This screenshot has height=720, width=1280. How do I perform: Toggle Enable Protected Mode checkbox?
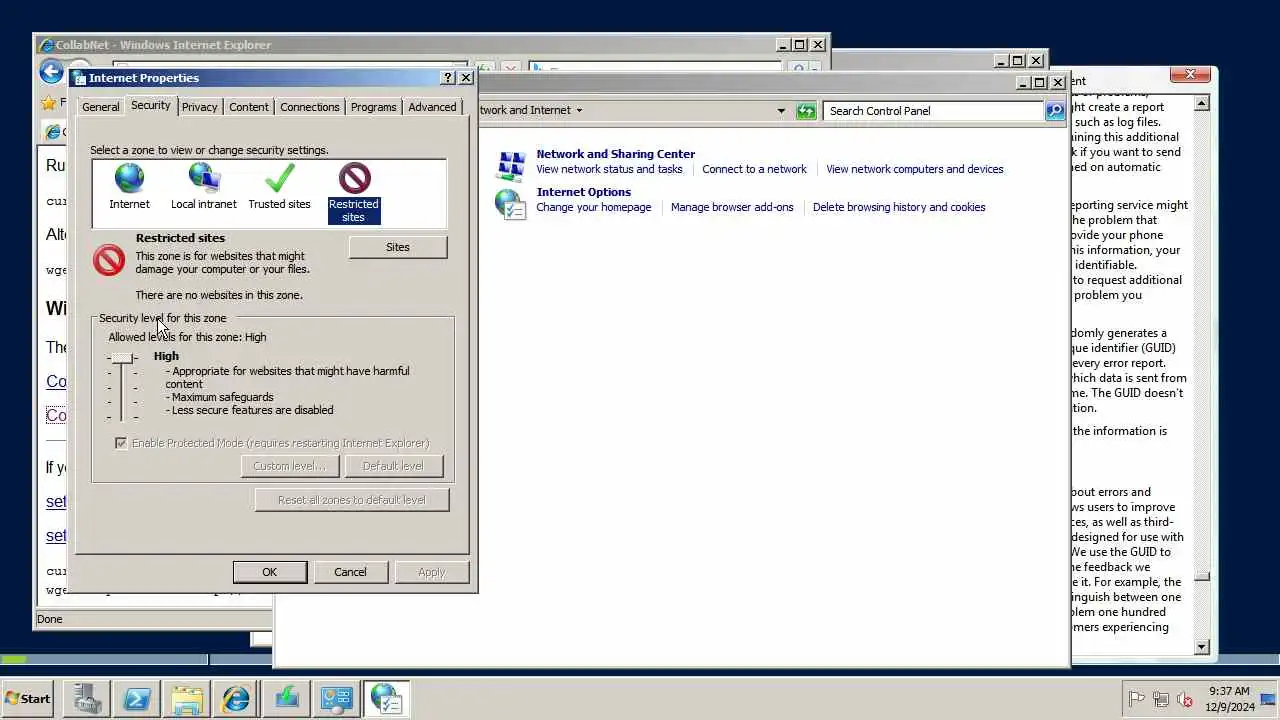[x=121, y=443]
